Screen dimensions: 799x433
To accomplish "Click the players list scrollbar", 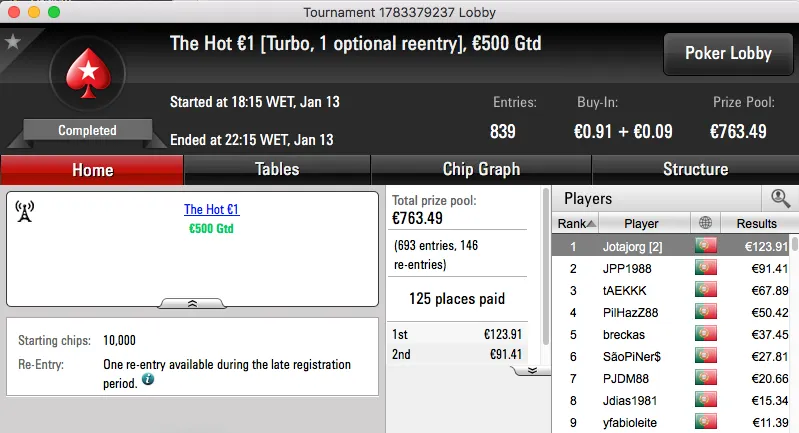I will [x=795, y=330].
